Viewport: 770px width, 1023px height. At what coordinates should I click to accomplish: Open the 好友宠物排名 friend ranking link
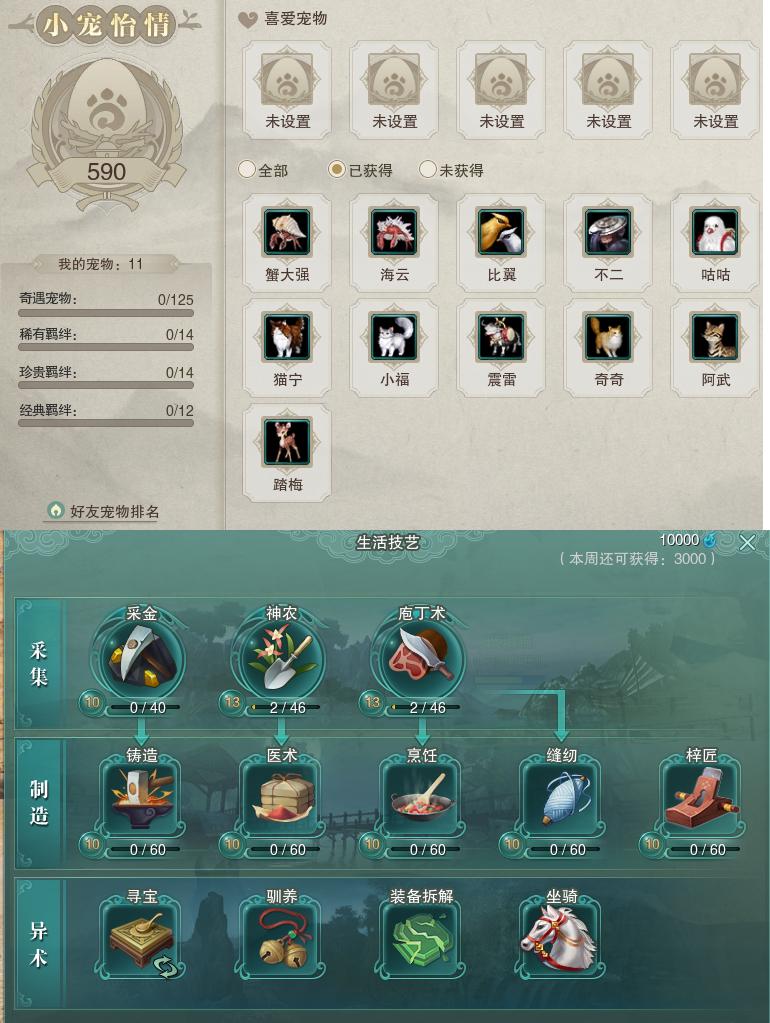click(104, 511)
